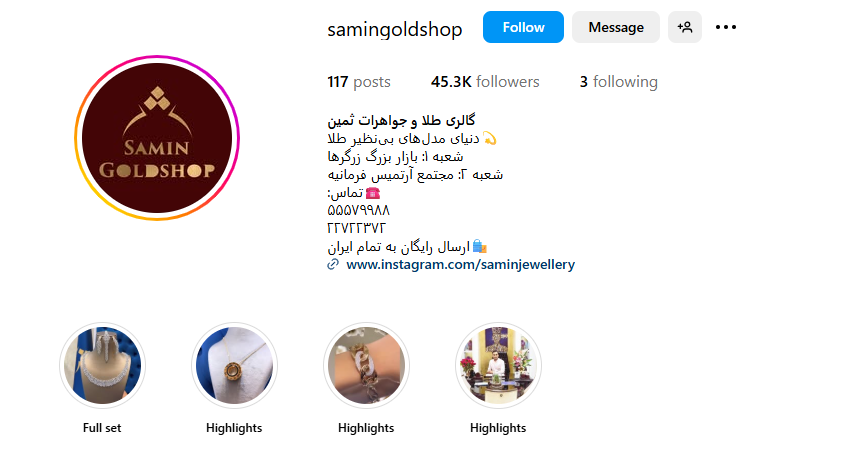Click the sparkle emoji in bio
Screen dimensions: 859x470
pos(489,139)
